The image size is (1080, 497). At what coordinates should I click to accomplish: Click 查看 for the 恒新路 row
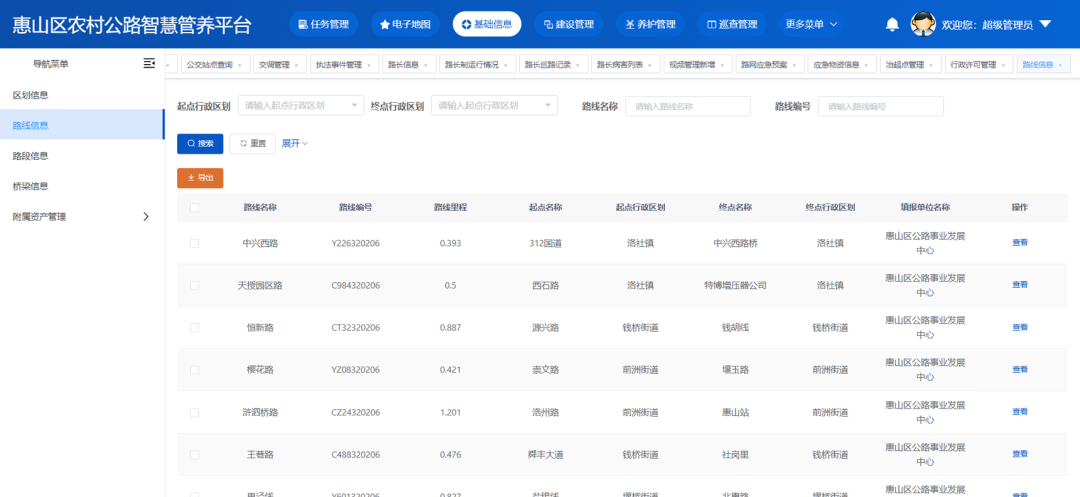click(1019, 327)
